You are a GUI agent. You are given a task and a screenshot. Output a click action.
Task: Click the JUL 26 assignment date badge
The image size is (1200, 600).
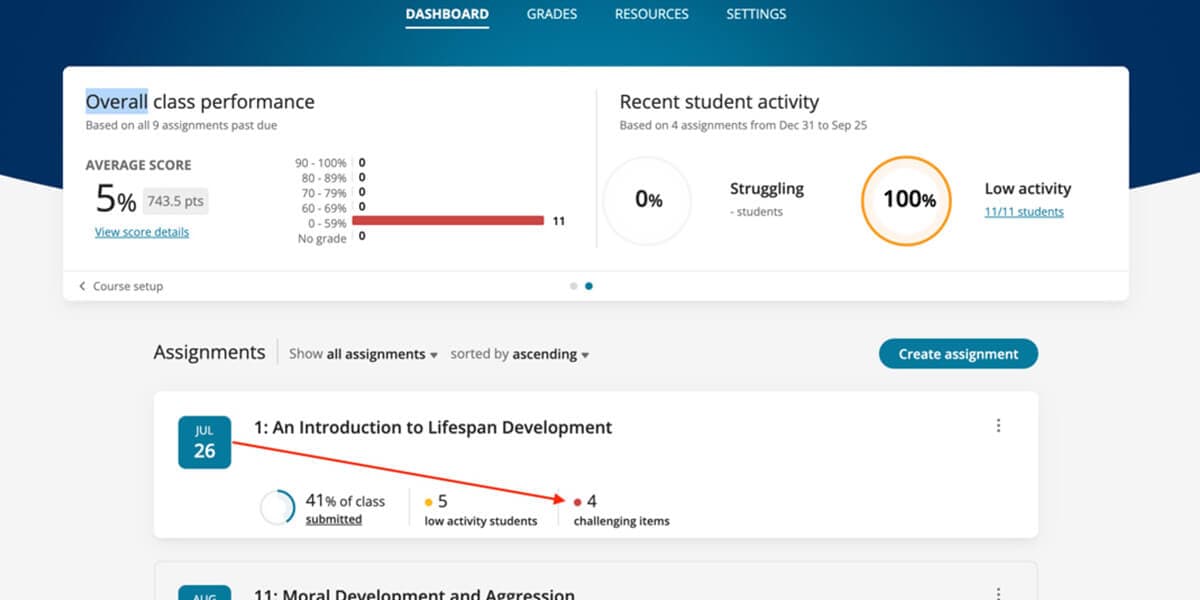204,441
